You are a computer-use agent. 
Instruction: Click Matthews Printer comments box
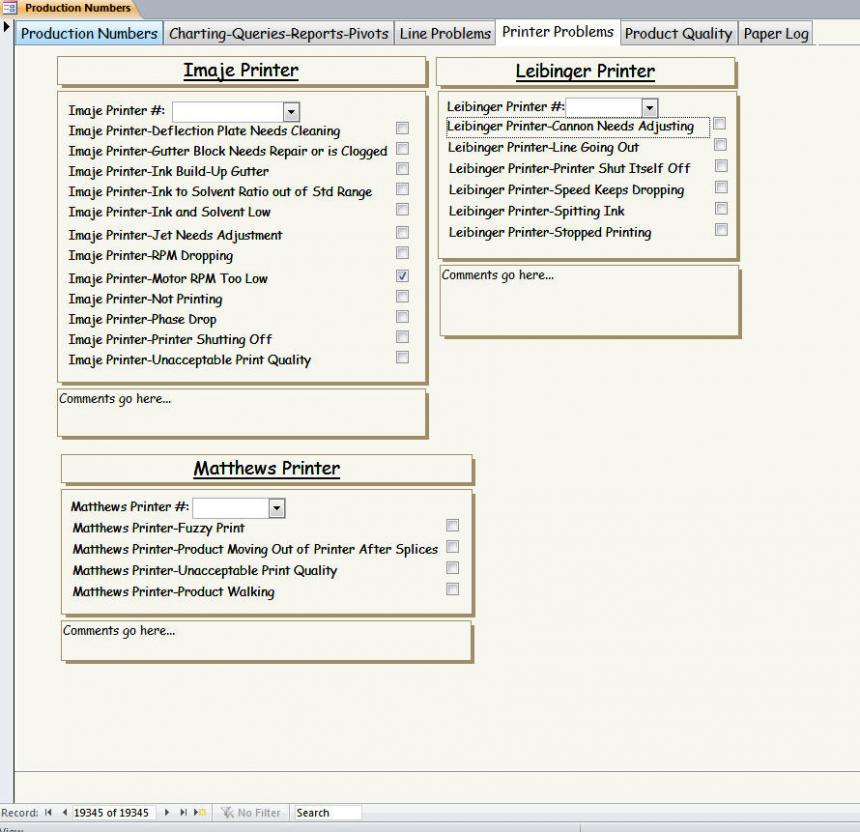(x=267, y=641)
